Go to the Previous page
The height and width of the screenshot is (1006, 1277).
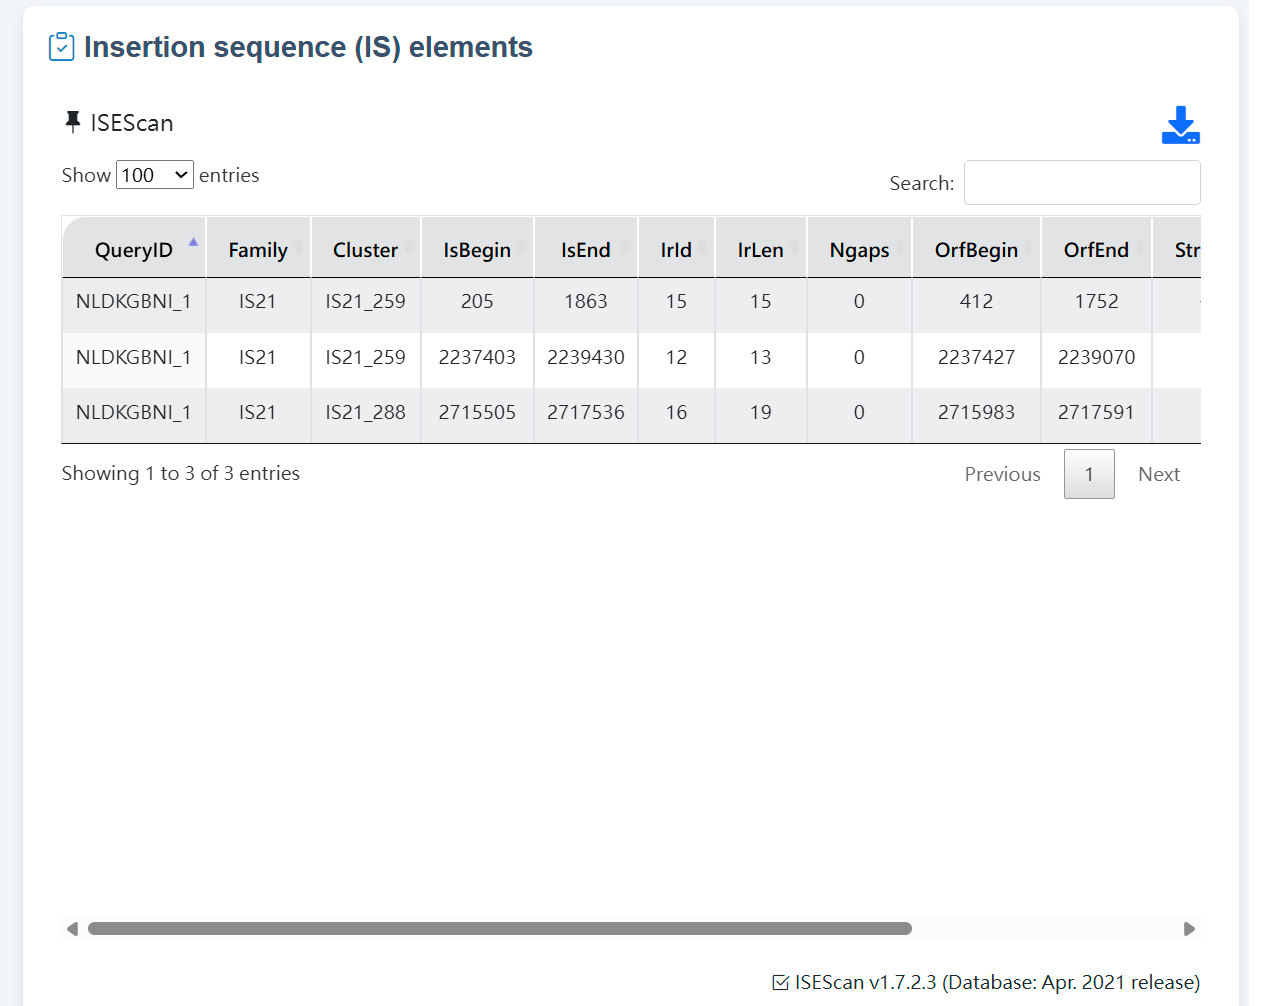[x=1002, y=474]
